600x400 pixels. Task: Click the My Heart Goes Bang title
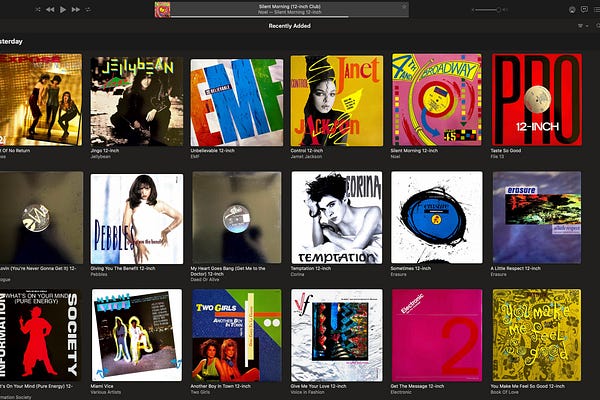[x=228, y=271]
